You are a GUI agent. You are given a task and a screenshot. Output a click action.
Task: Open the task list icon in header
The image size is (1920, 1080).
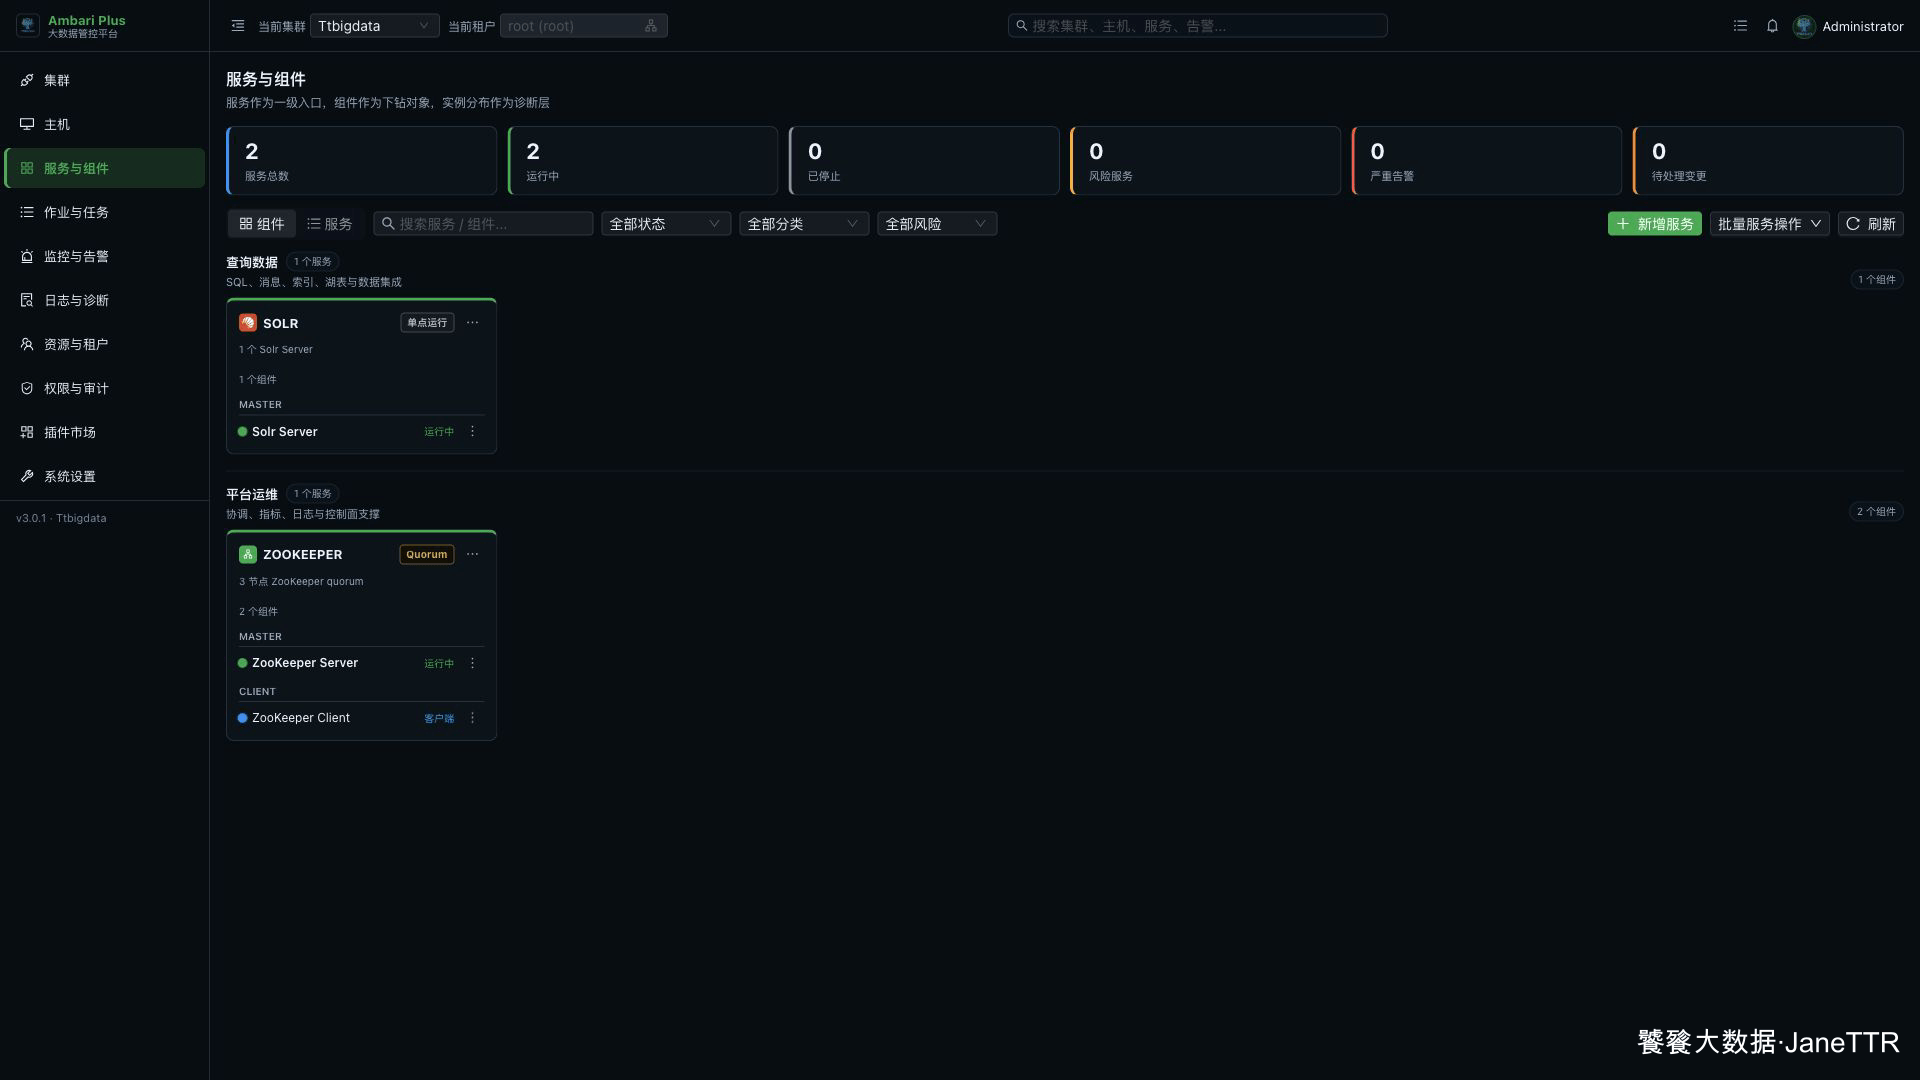[1740, 26]
